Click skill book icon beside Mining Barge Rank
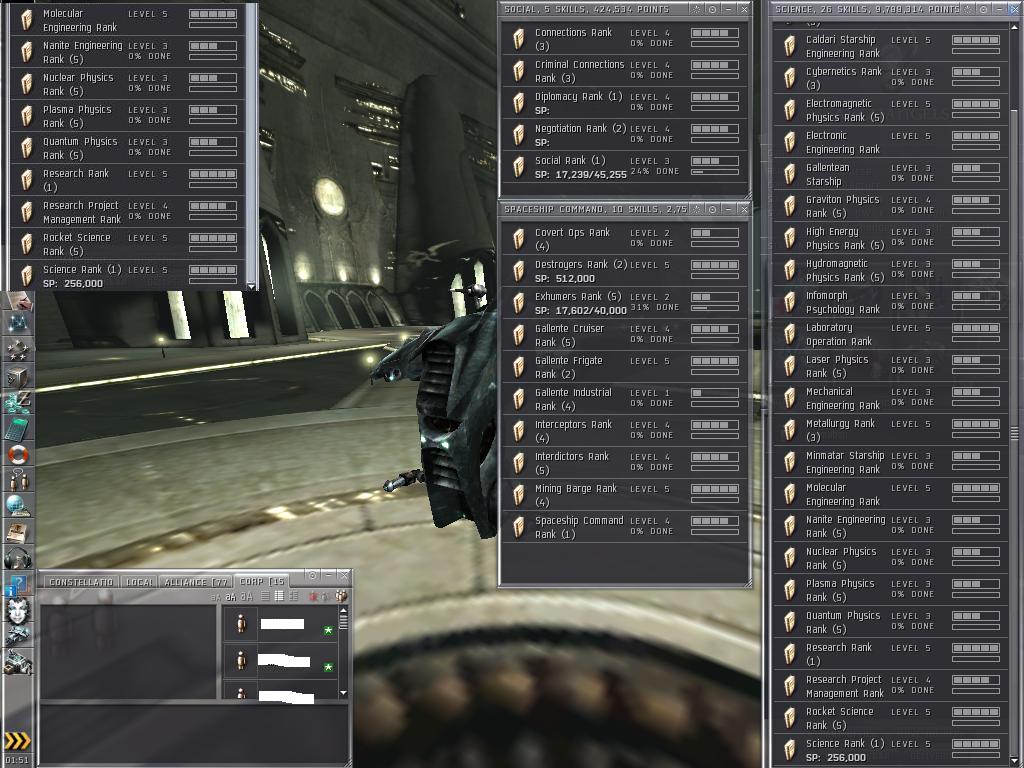This screenshot has width=1024, height=768. point(519,495)
